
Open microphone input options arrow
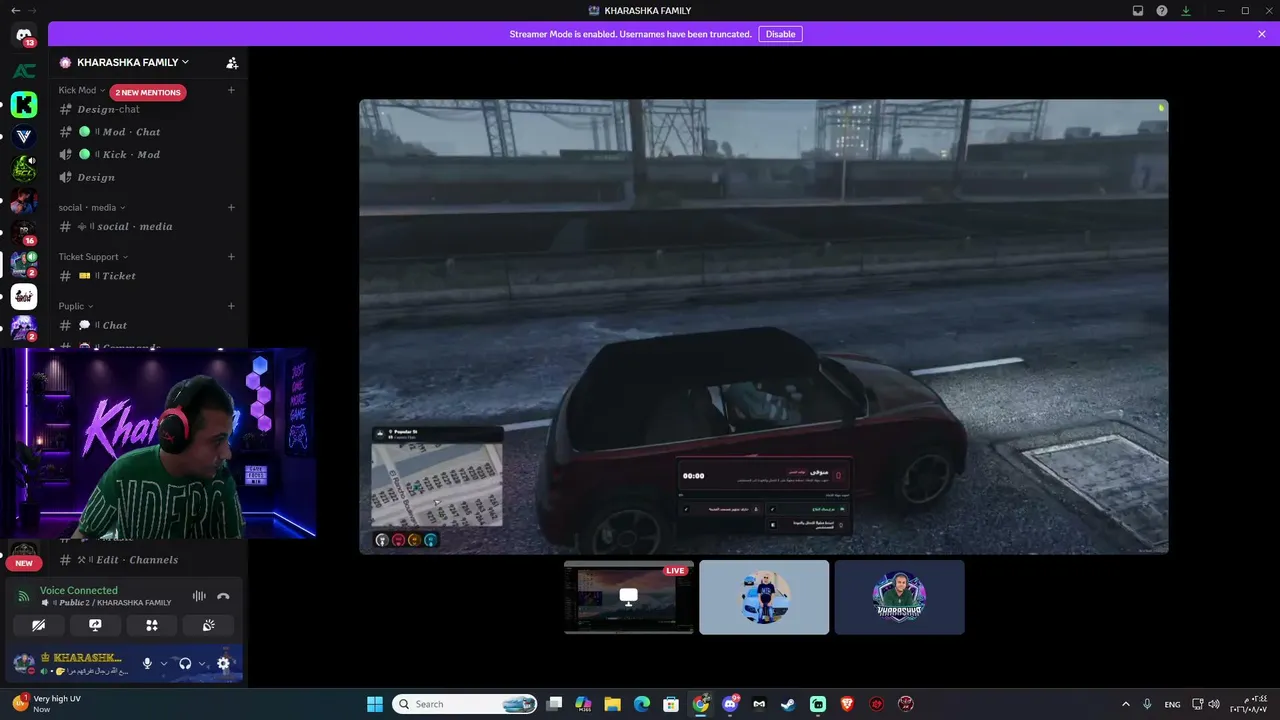[163, 663]
